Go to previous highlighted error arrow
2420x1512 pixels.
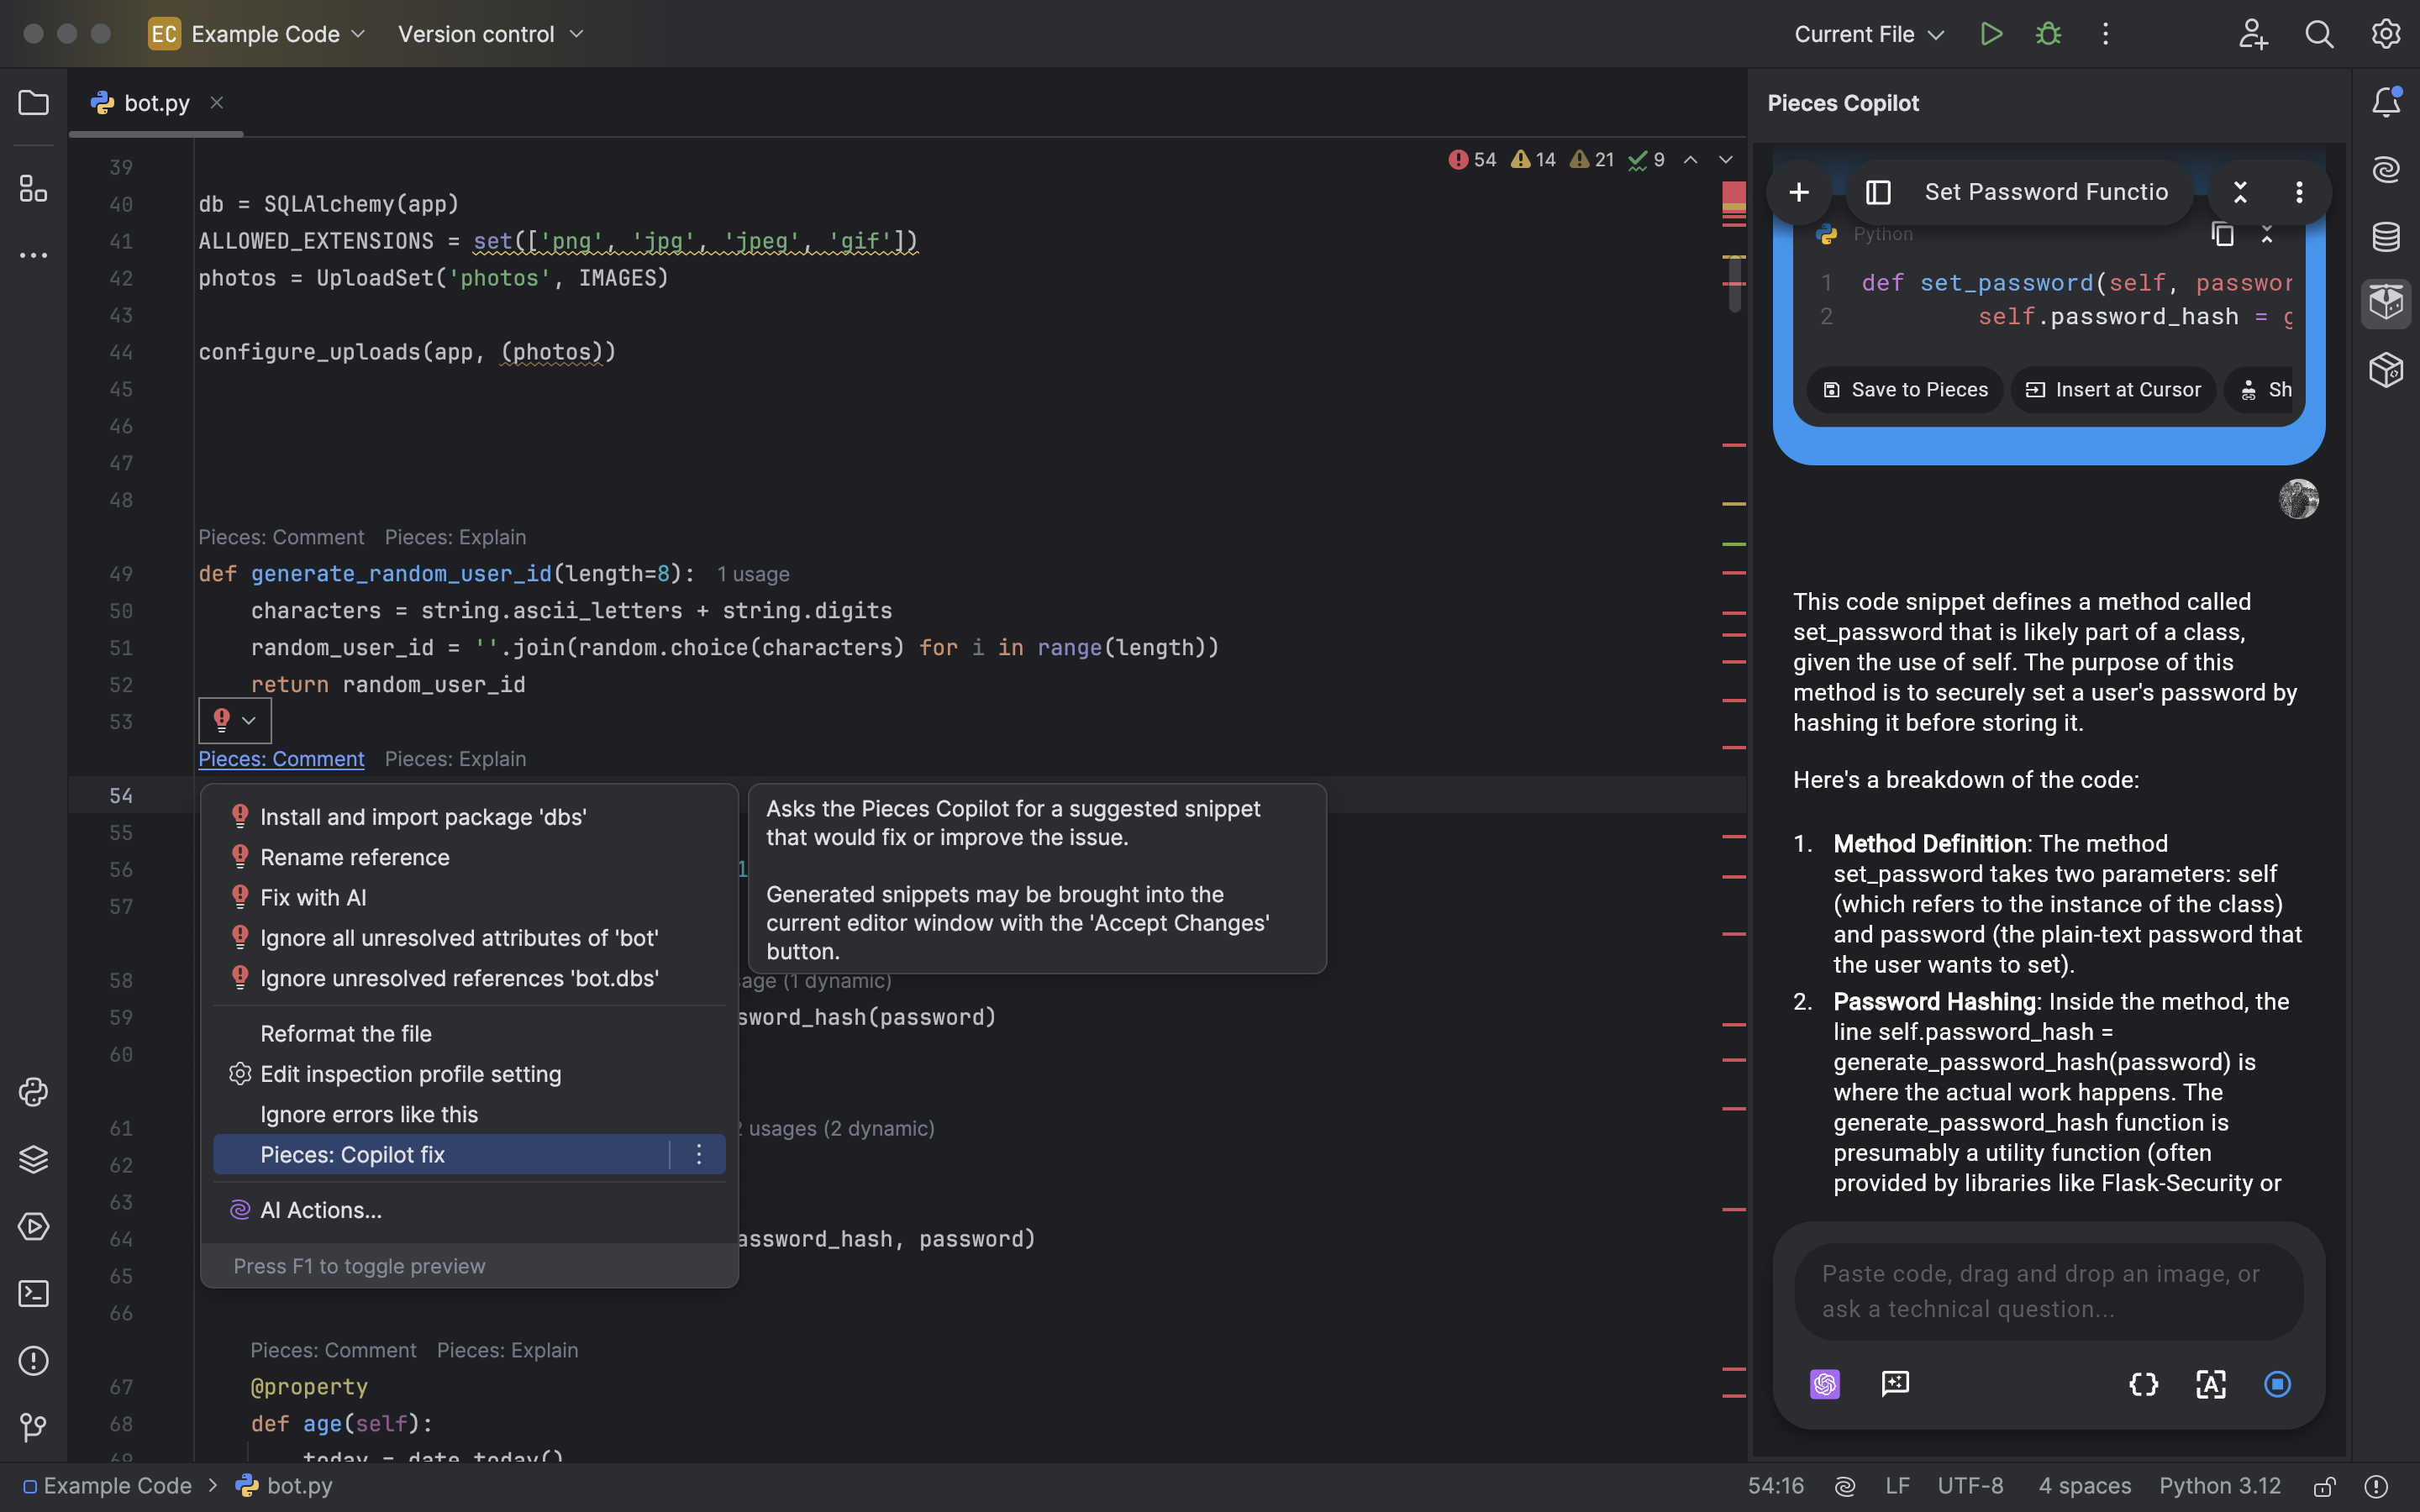(1690, 160)
